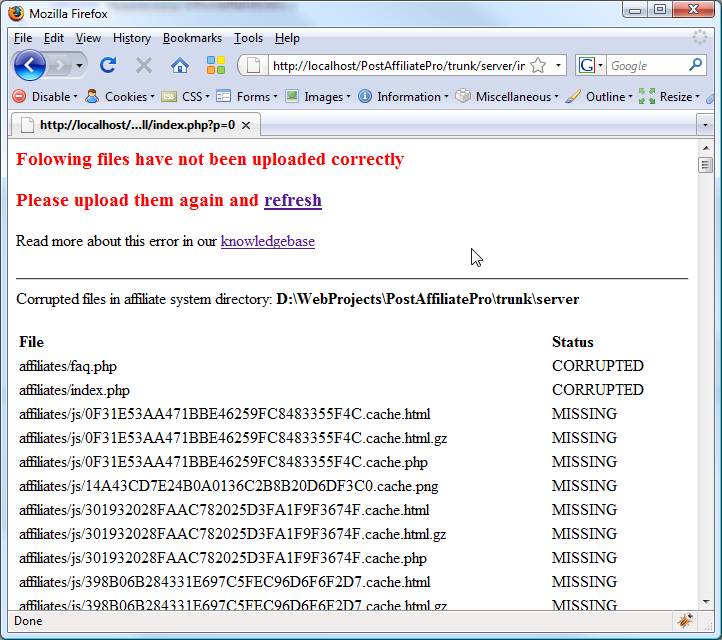This screenshot has width=722, height=640.
Task: Click the Outline pencil icon
Action: [573, 96]
